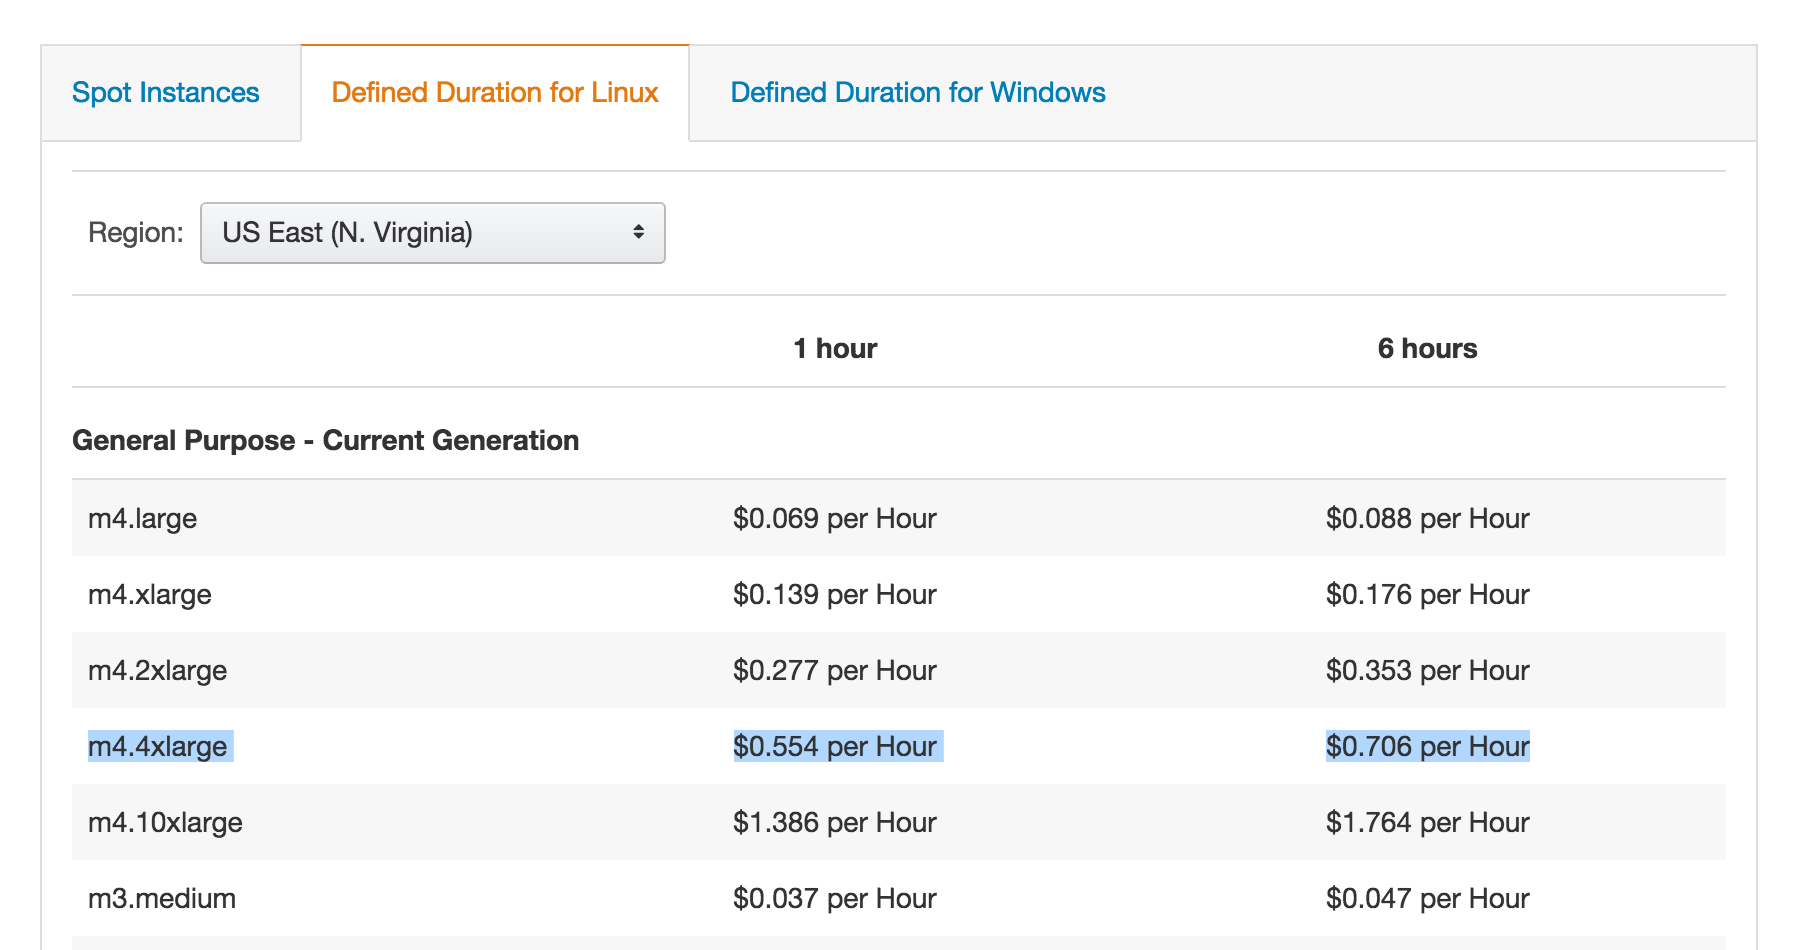Click the $0.176 per Hour price
Image resolution: width=1820 pixels, height=950 pixels.
click(x=1428, y=594)
